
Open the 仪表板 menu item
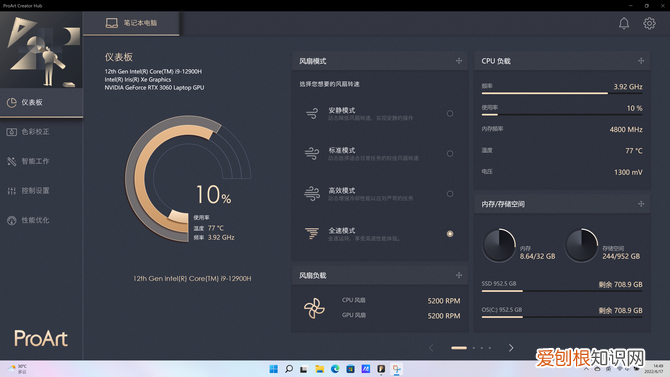41,103
